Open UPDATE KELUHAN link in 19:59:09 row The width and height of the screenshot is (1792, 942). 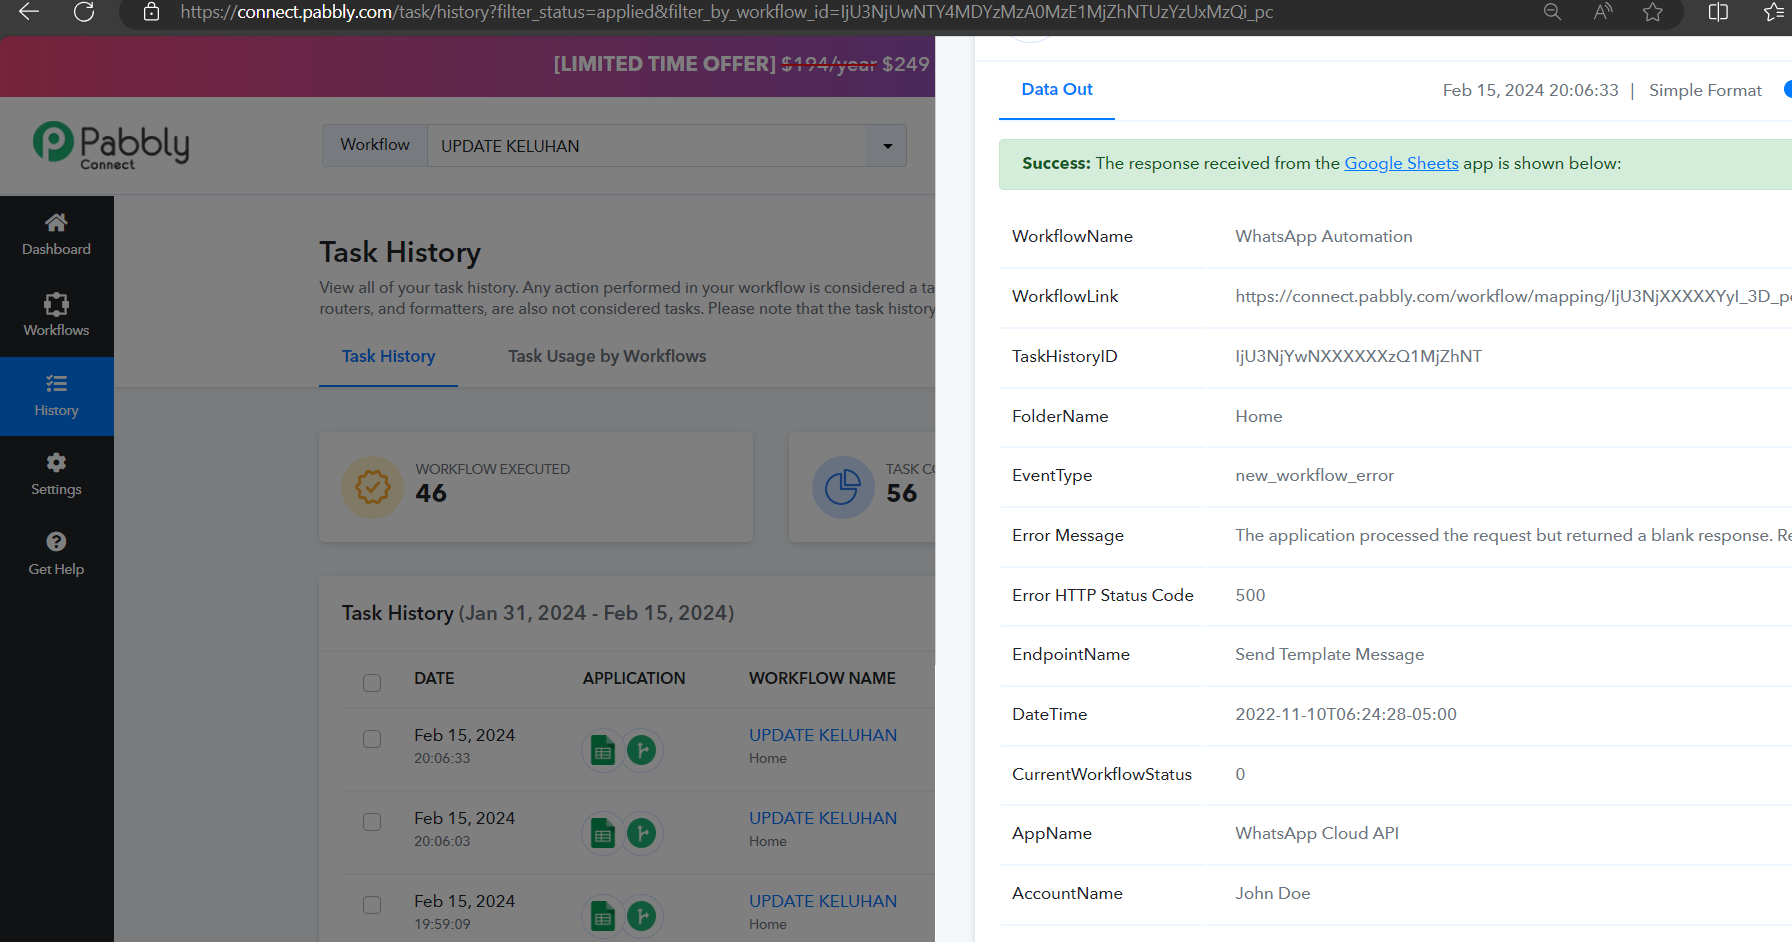point(823,901)
